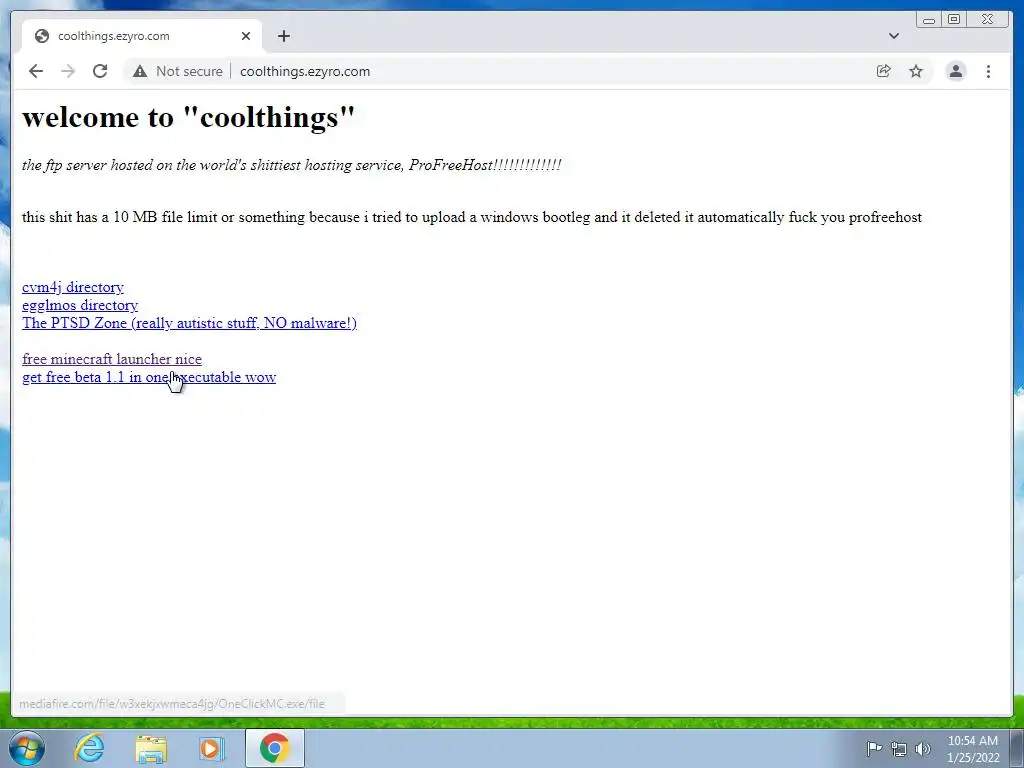The height and width of the screenshot is (768, 1024).
Task: Select the coolthings.ezyro.com tab
Action: (x=142, y=36)
